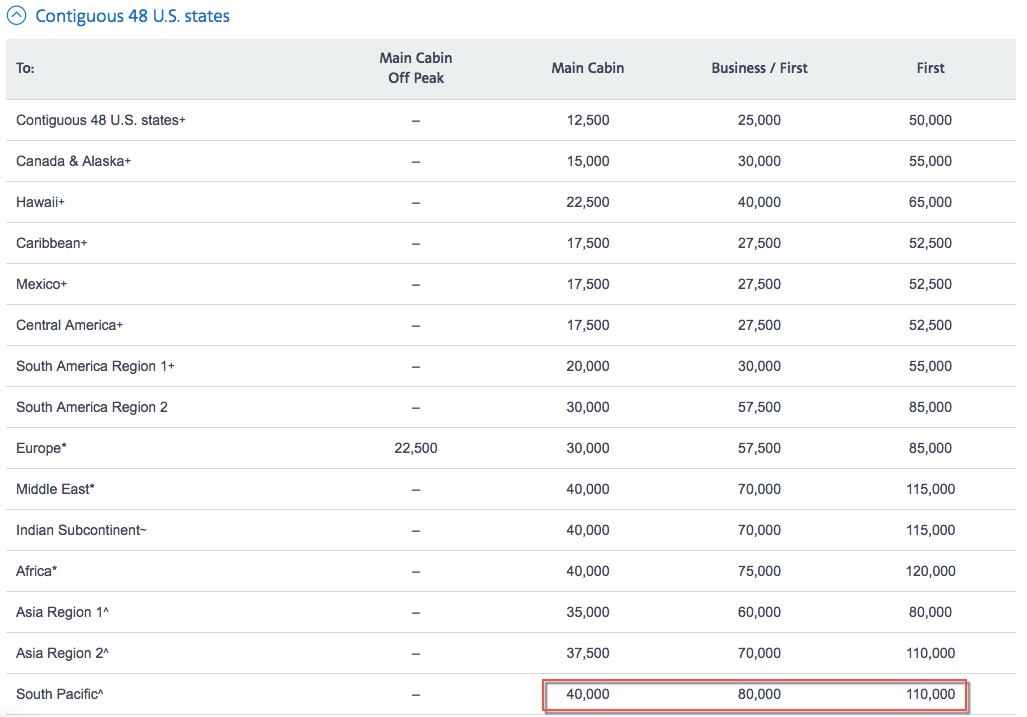Select Hawaii Business value 40,000
This screenshot has width=1027, height=717.
759,202
